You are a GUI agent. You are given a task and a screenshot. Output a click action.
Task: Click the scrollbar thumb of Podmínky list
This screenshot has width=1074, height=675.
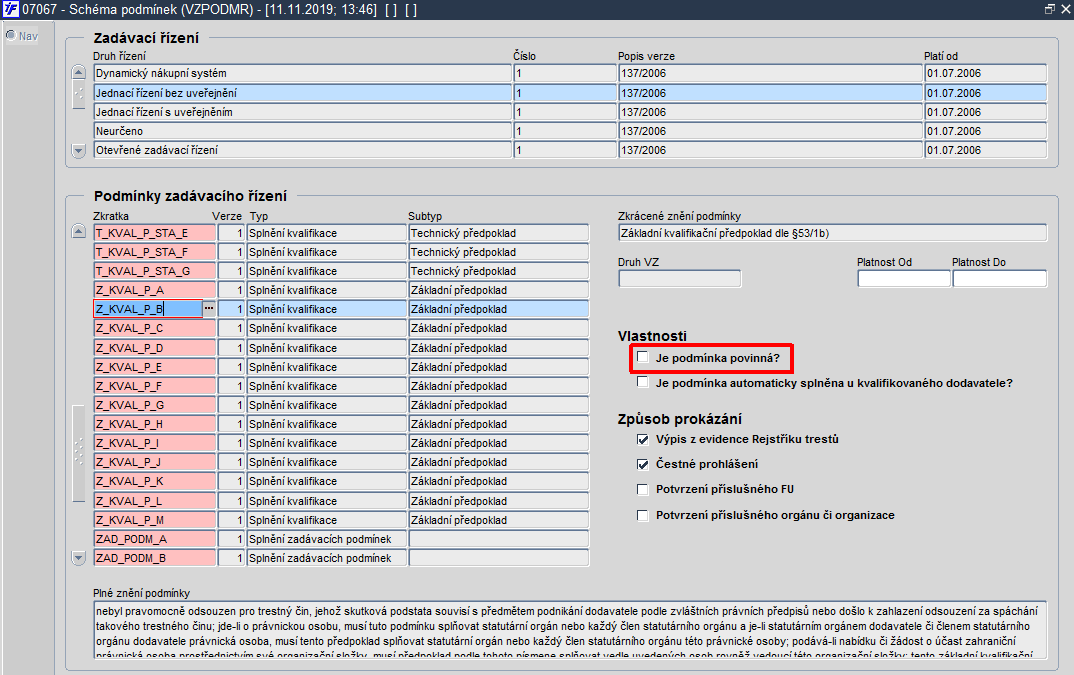(79, 453)
